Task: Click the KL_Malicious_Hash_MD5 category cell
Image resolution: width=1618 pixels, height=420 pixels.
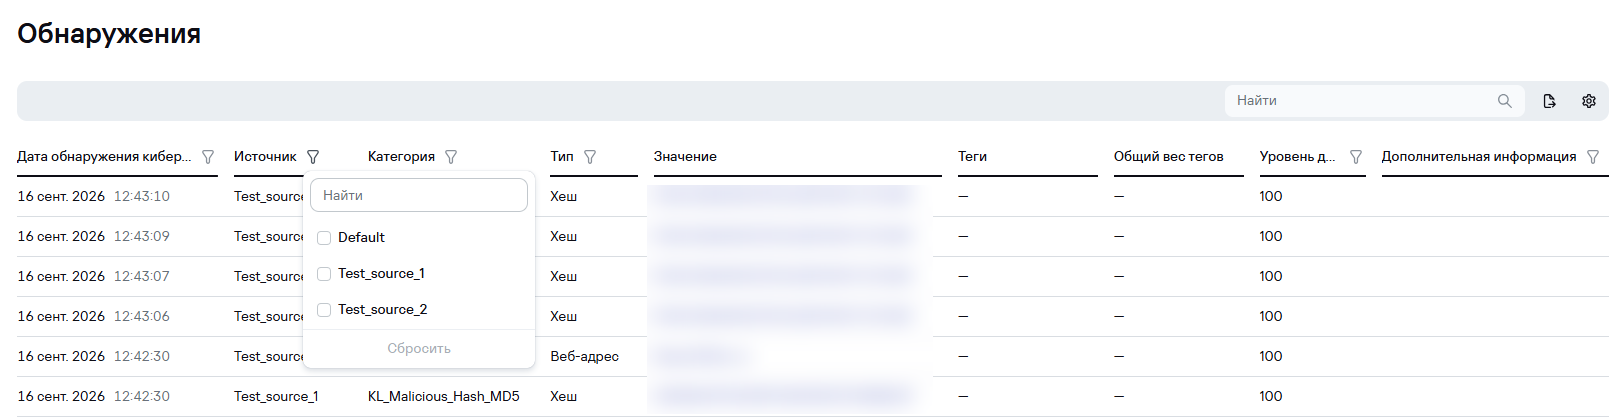Action: tap(444, 397)
